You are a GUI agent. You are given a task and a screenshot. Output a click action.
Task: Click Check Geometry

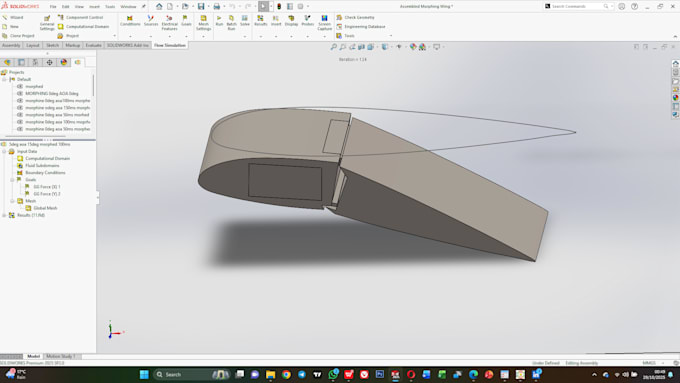point(355,17)
